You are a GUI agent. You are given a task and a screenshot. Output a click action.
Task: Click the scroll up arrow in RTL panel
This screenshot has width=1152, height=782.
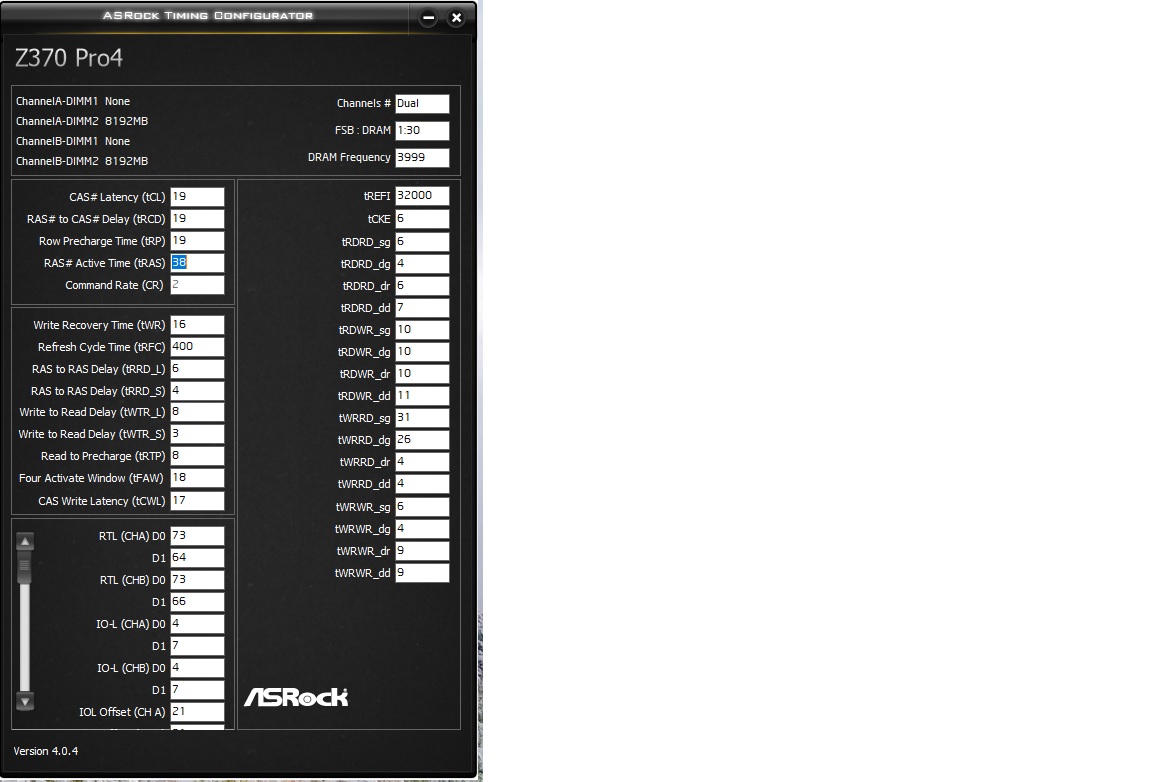(25, 542)
